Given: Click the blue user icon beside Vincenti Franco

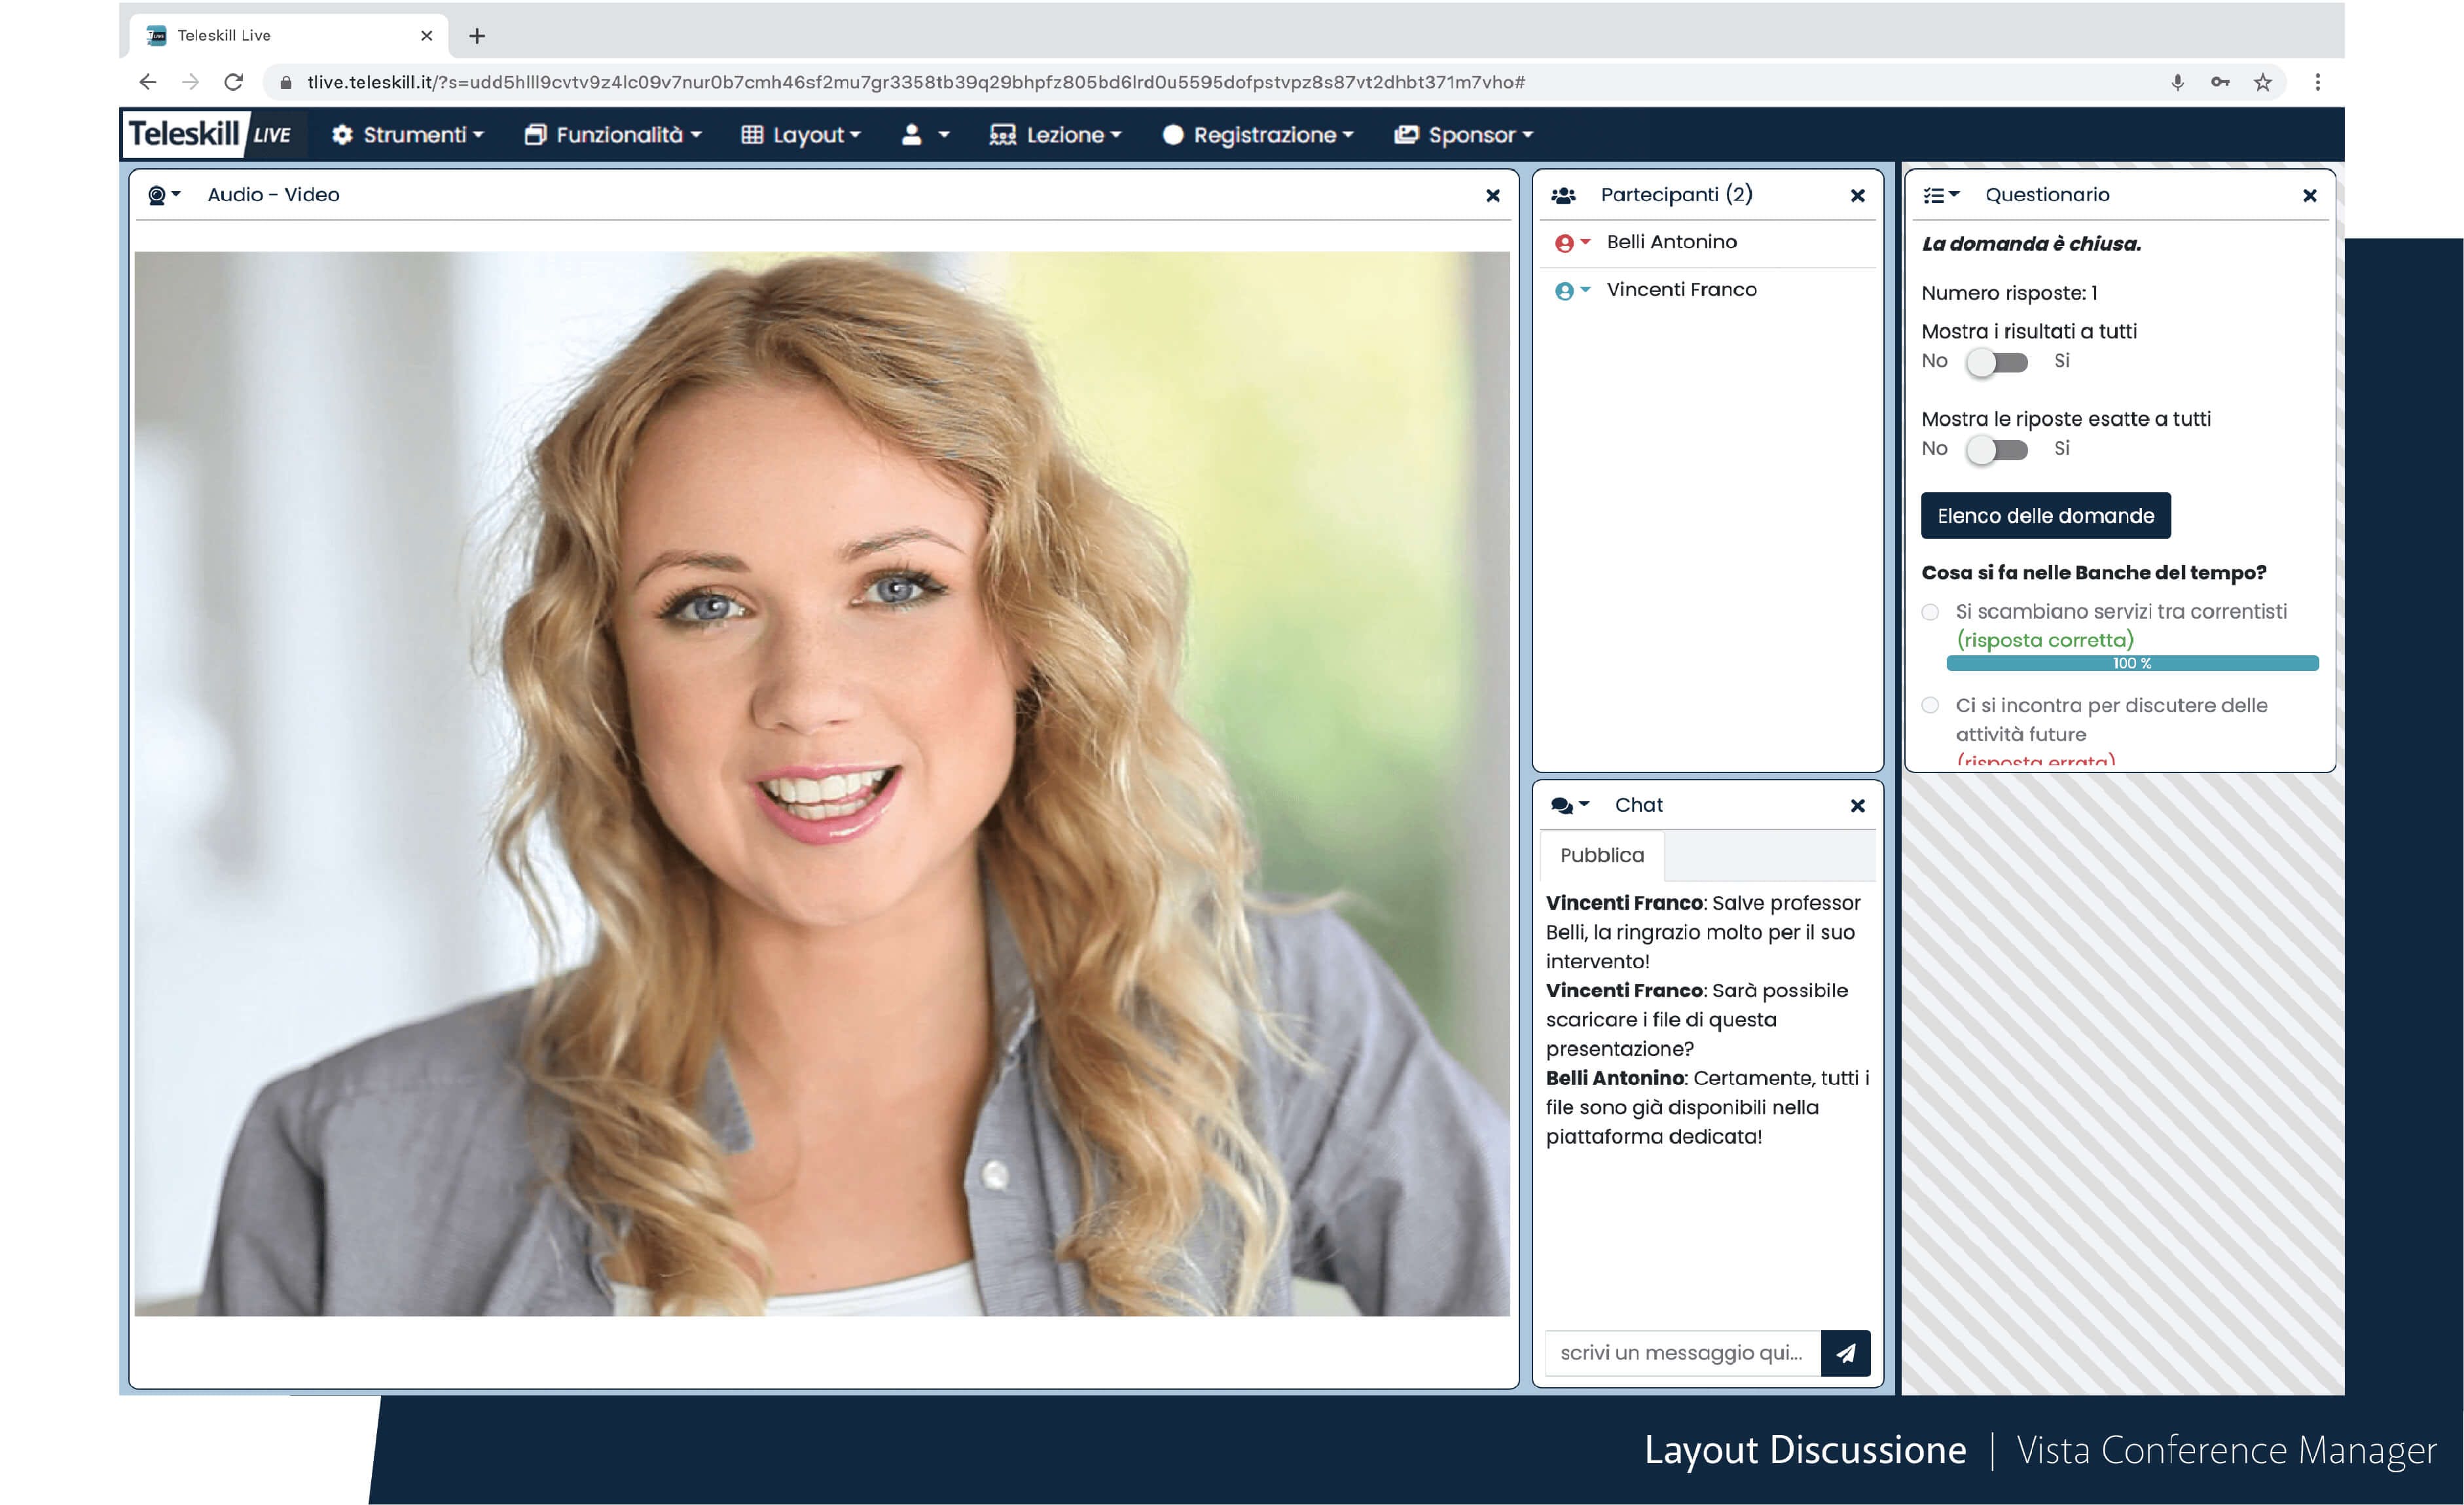Looking at the screenshot, I should pyautogui.click(x=1565, y=291).
